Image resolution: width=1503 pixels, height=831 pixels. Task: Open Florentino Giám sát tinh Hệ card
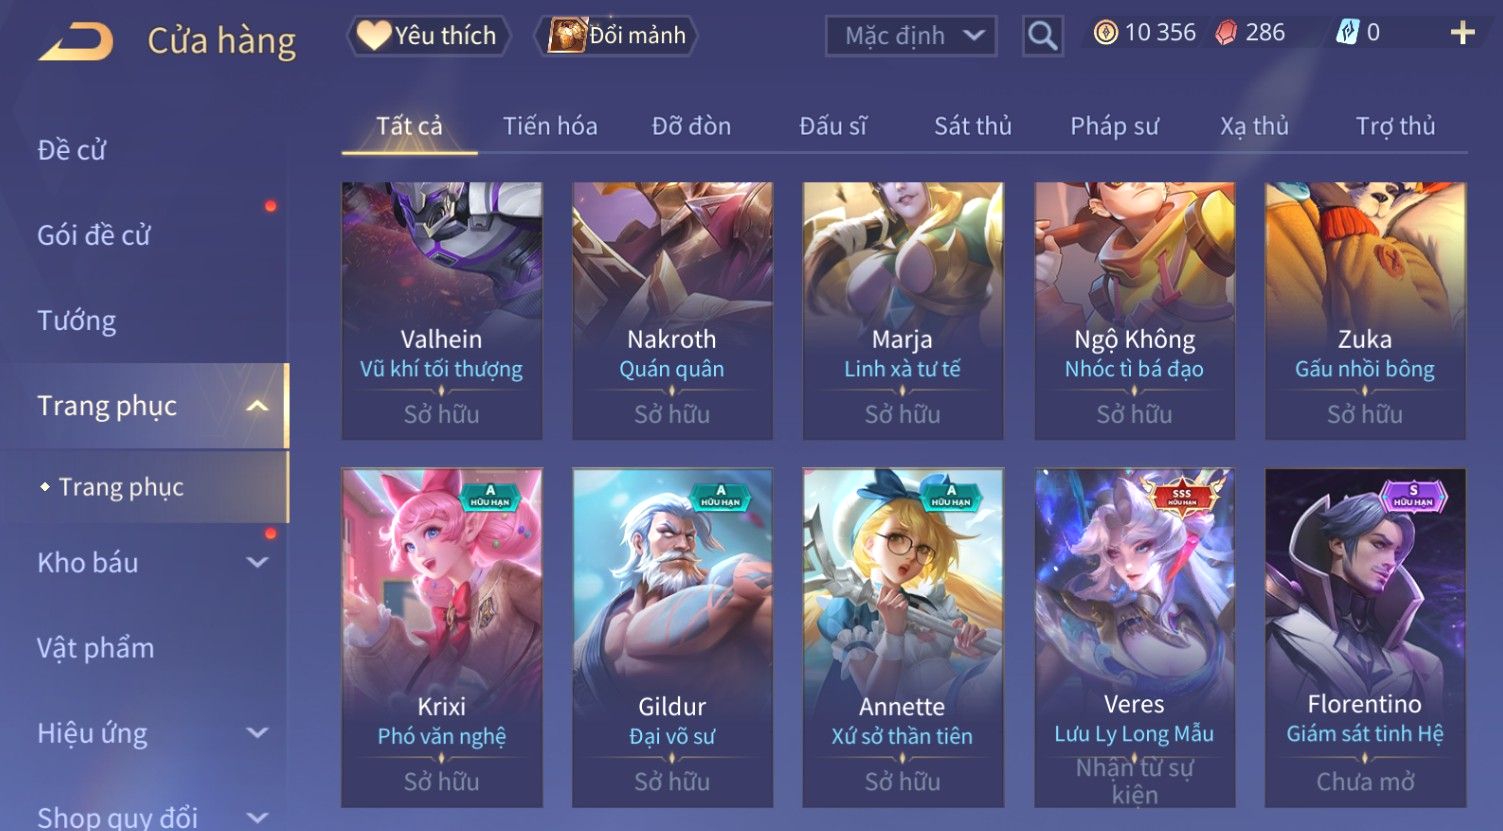click(1365, 638)
